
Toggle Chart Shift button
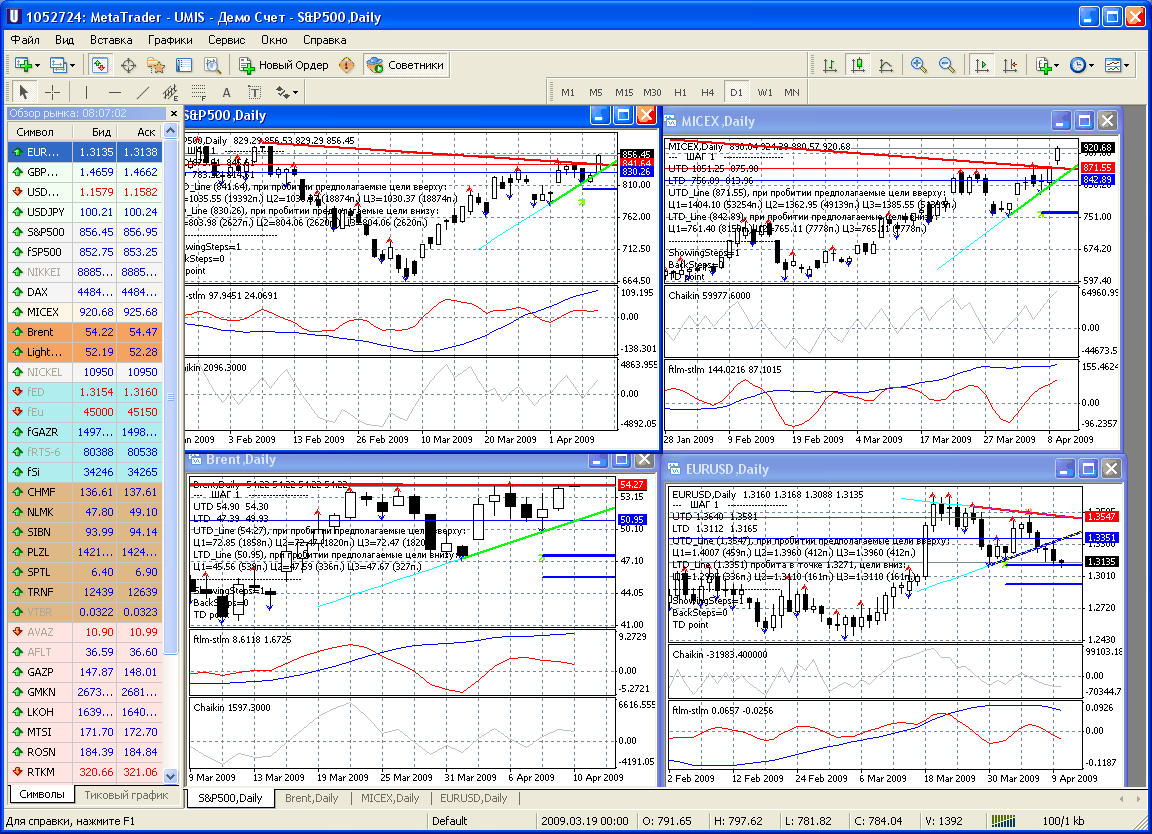point(1009,65)
